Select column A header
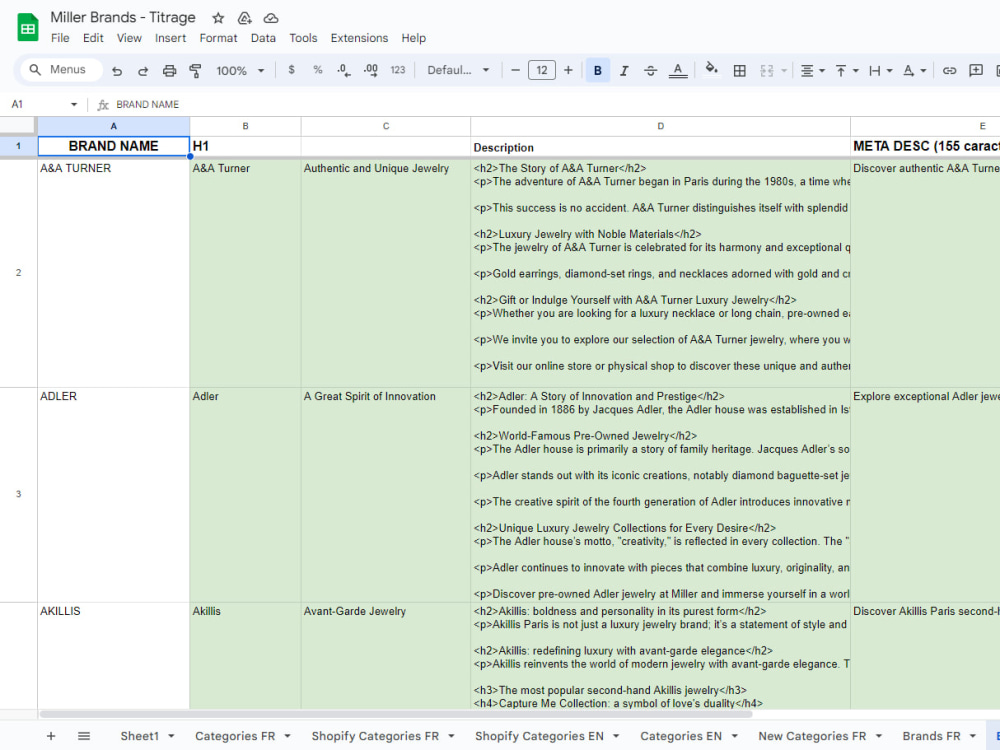Image resolution: width=1000 pixels, height=750 pixels. [114, 126]
